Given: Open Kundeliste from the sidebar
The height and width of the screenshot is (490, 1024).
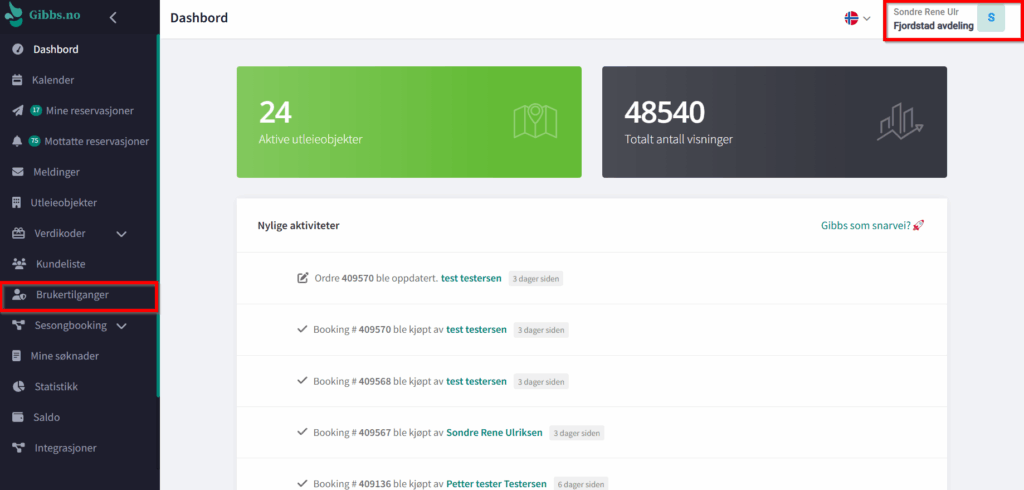Looking at the screenshot, I should (60, 264).
